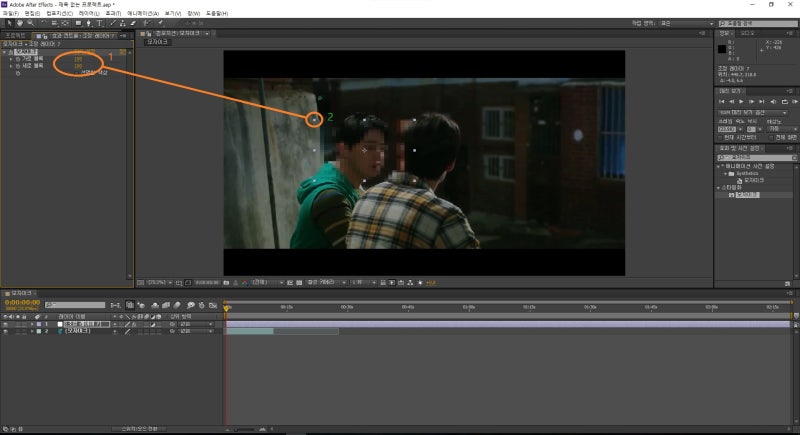Select the Zoom magnifier tool

[x=31, y=23]
